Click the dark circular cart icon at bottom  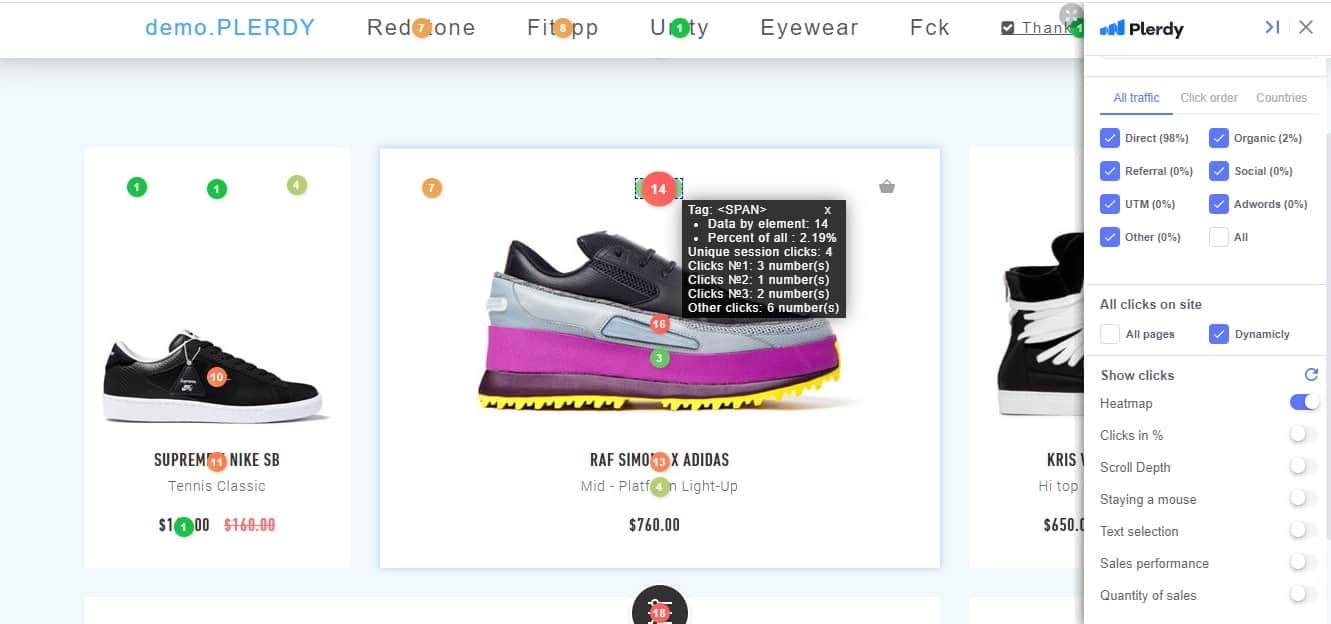click(x=659, y=605)
